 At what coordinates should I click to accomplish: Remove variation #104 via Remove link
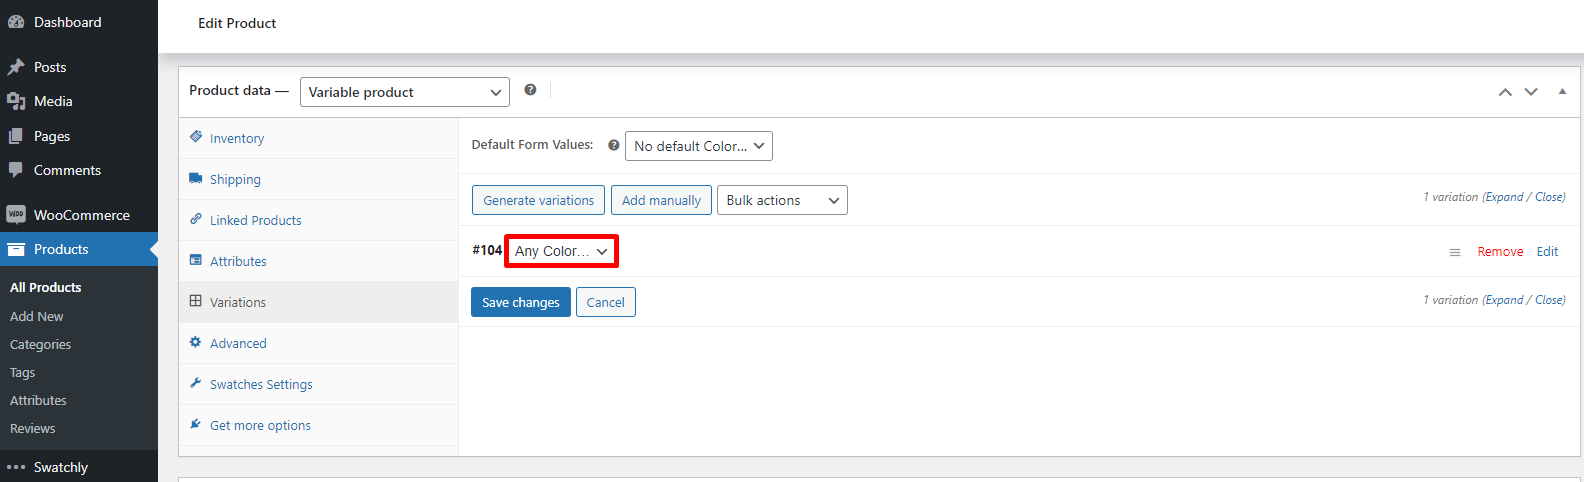tap(1500, 252)
